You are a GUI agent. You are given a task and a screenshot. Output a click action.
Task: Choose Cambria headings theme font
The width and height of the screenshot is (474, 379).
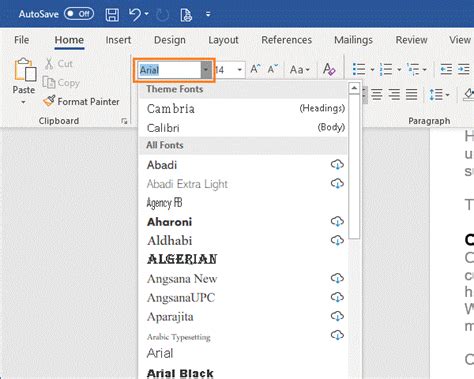coord(243,108)
